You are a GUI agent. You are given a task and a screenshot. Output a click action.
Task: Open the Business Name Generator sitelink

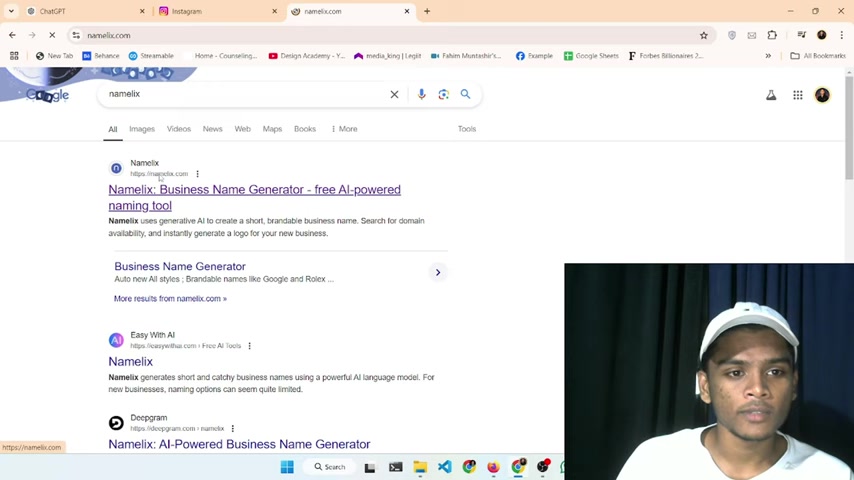pos(180,266)
